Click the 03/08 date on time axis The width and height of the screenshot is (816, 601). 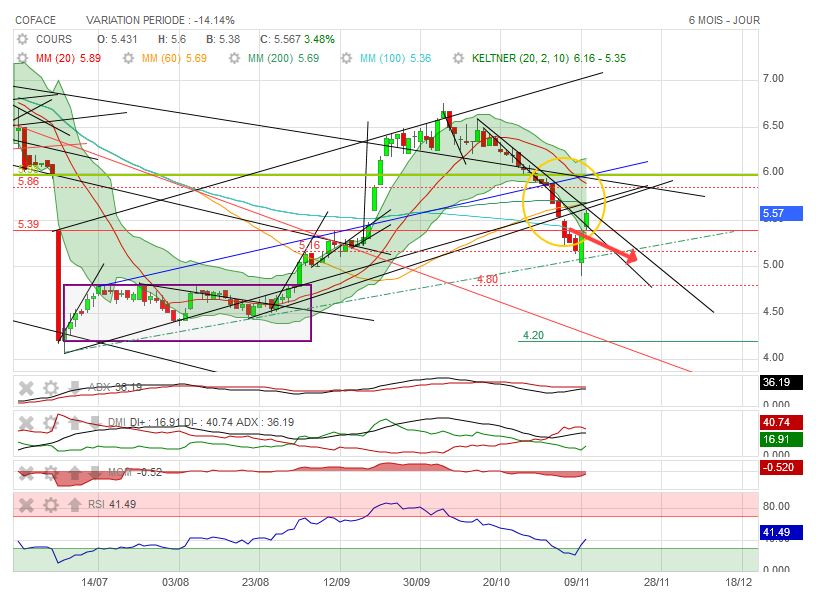click(x=175, y=582)
